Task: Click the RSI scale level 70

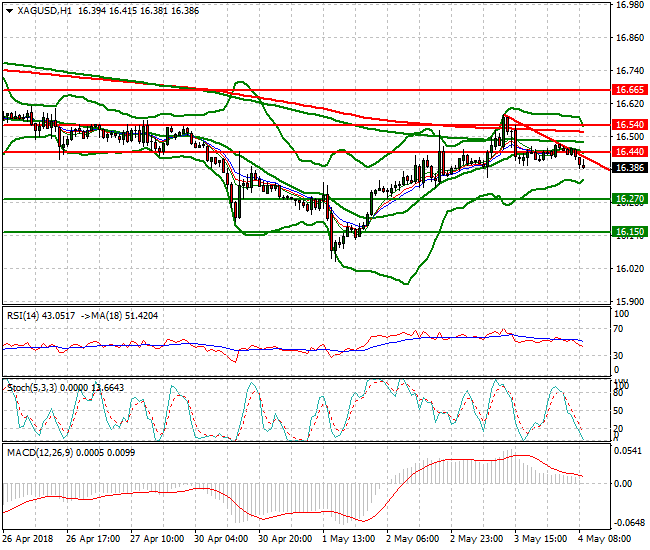Action: [x=618, y=329]
